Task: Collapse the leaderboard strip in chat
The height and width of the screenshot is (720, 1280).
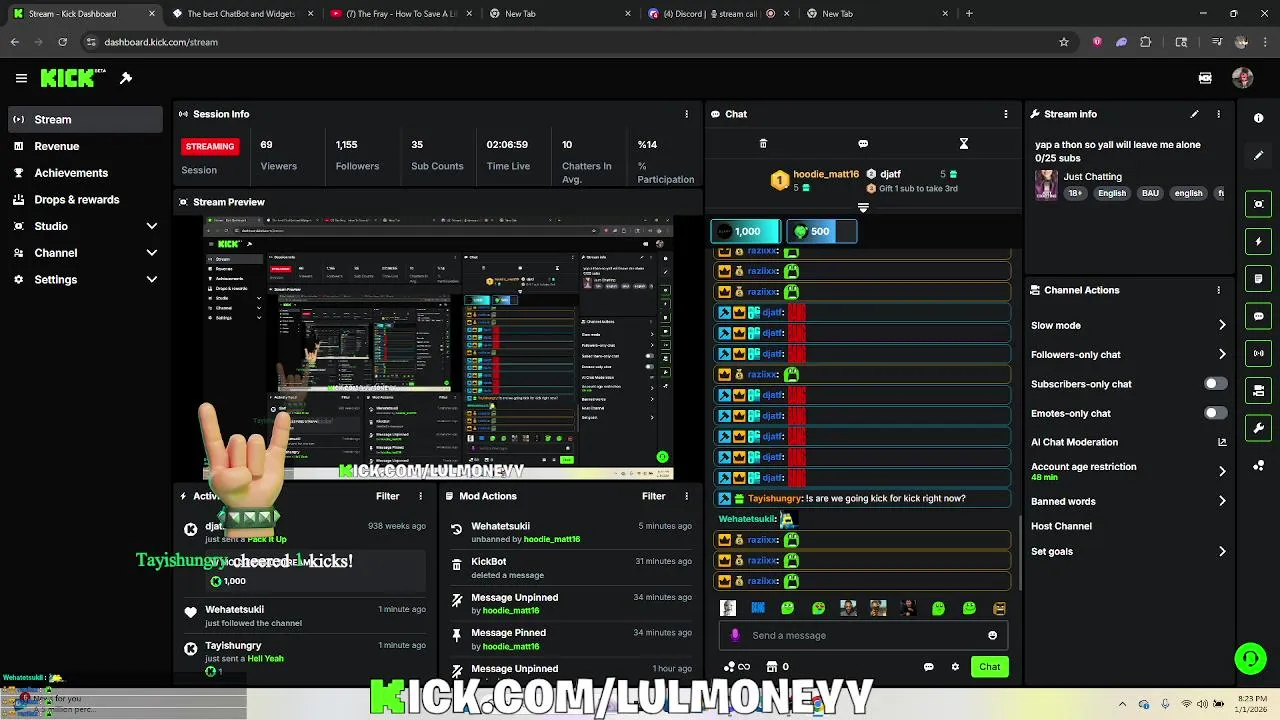Action: 863,208
